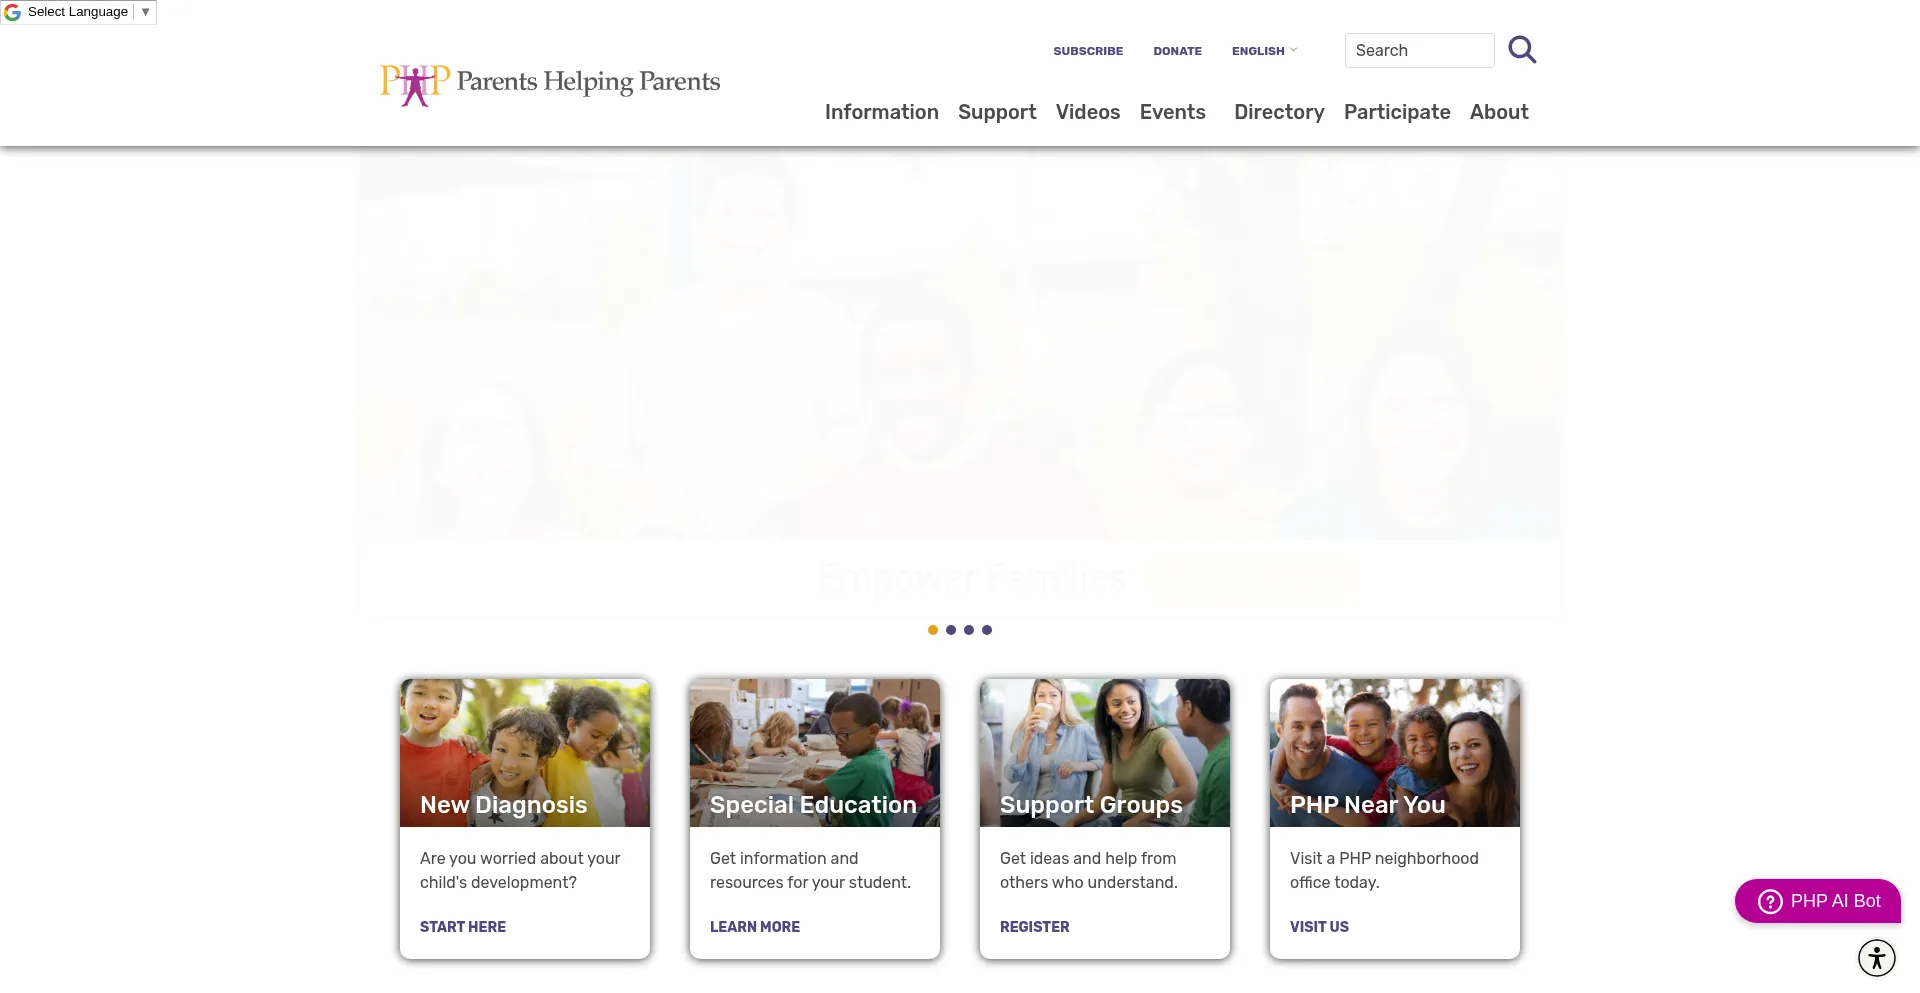Click the Subscribe link
1920x993 pixels.
tap(1087, 51)
